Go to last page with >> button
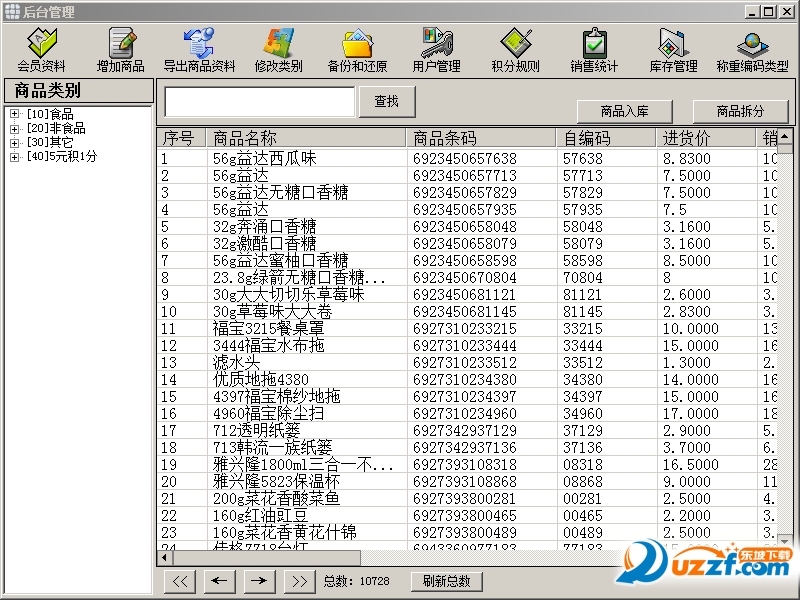Image resolution: width=800 pixels, height=600 pixels. pyautogui.click(x=299, y=581)
